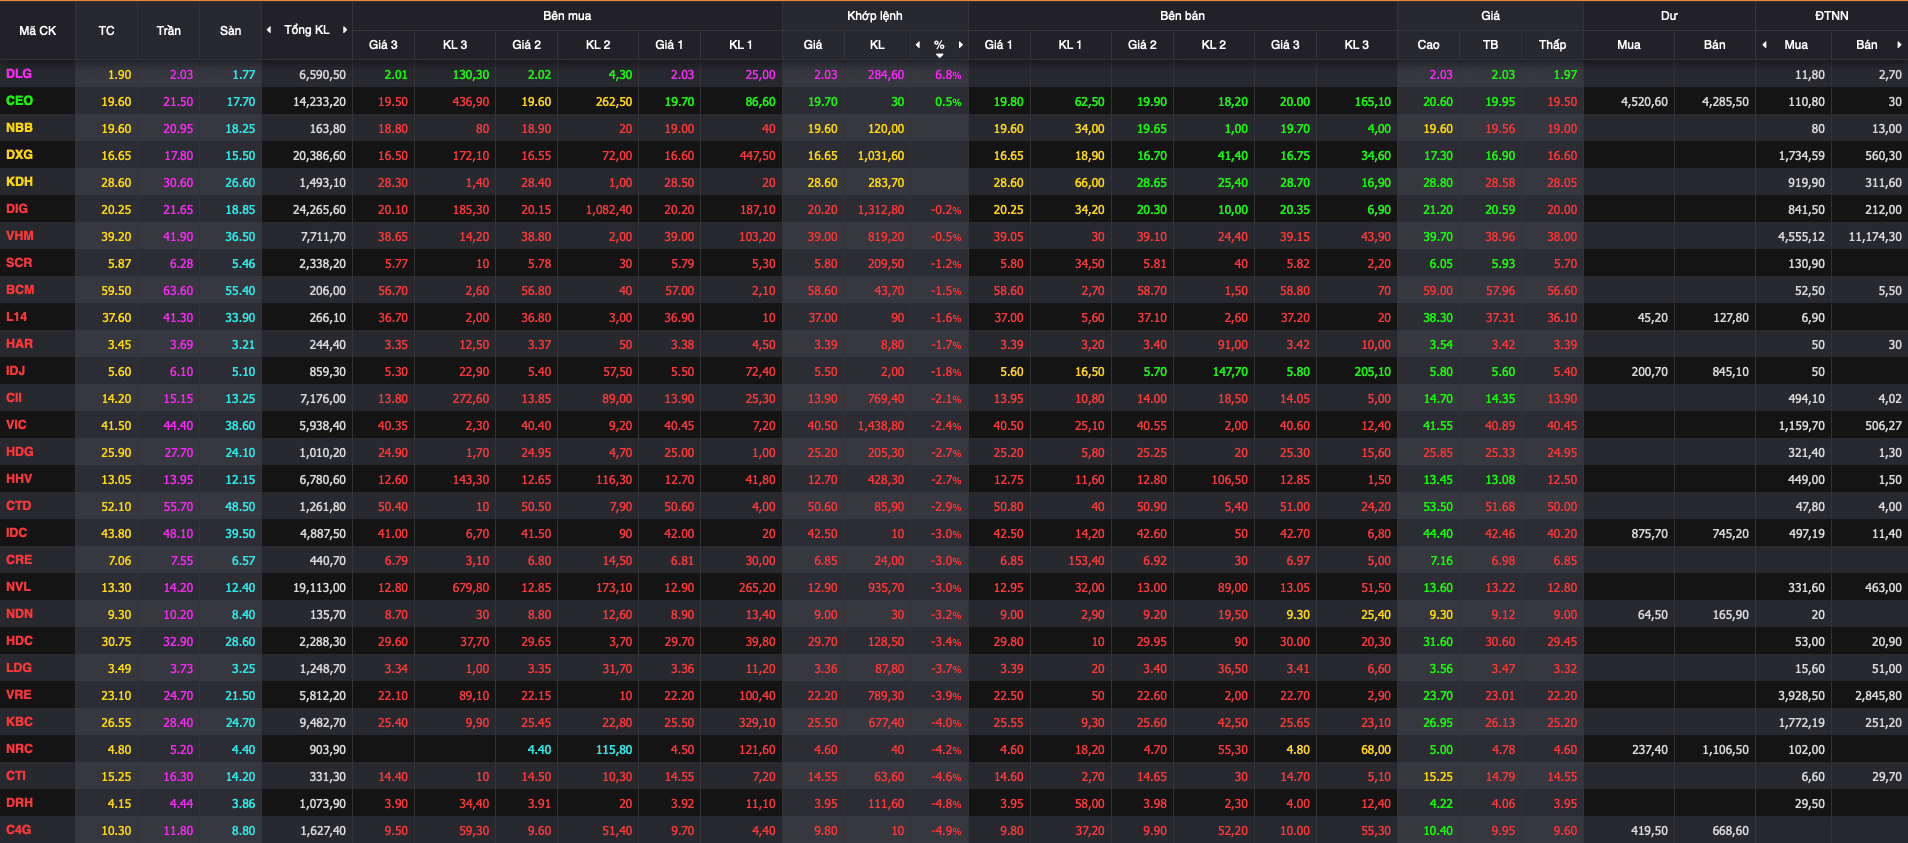Sort by the TB column header
This screenshot has width=1908, height=843.
click(1490, 45)
